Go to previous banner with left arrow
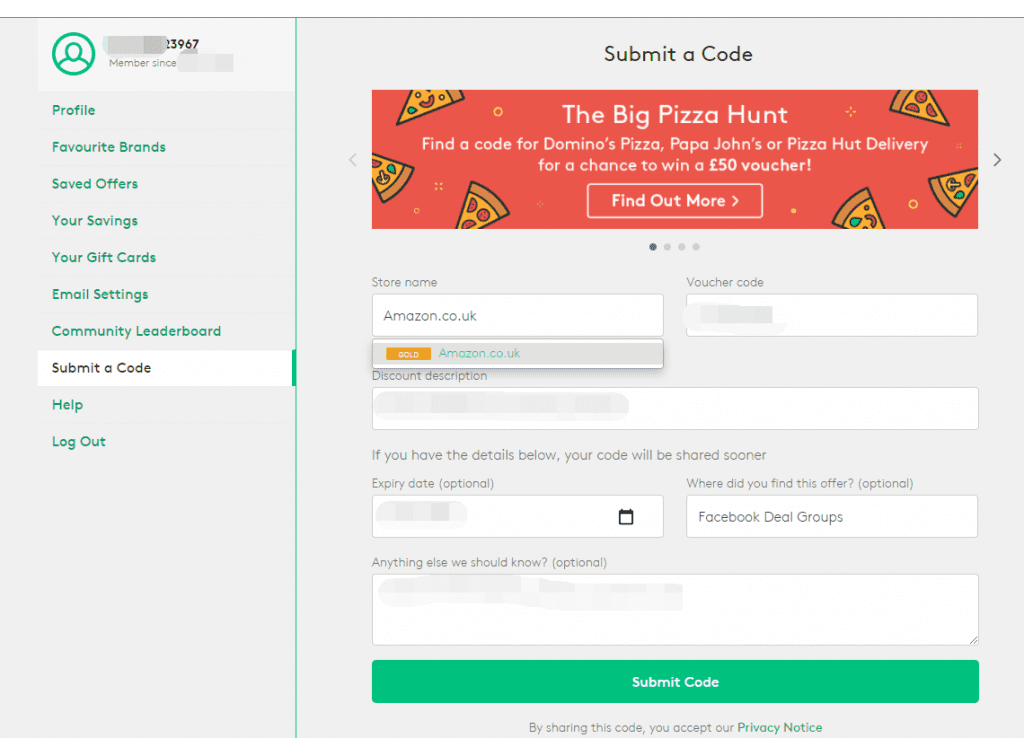 coord(353,160)
